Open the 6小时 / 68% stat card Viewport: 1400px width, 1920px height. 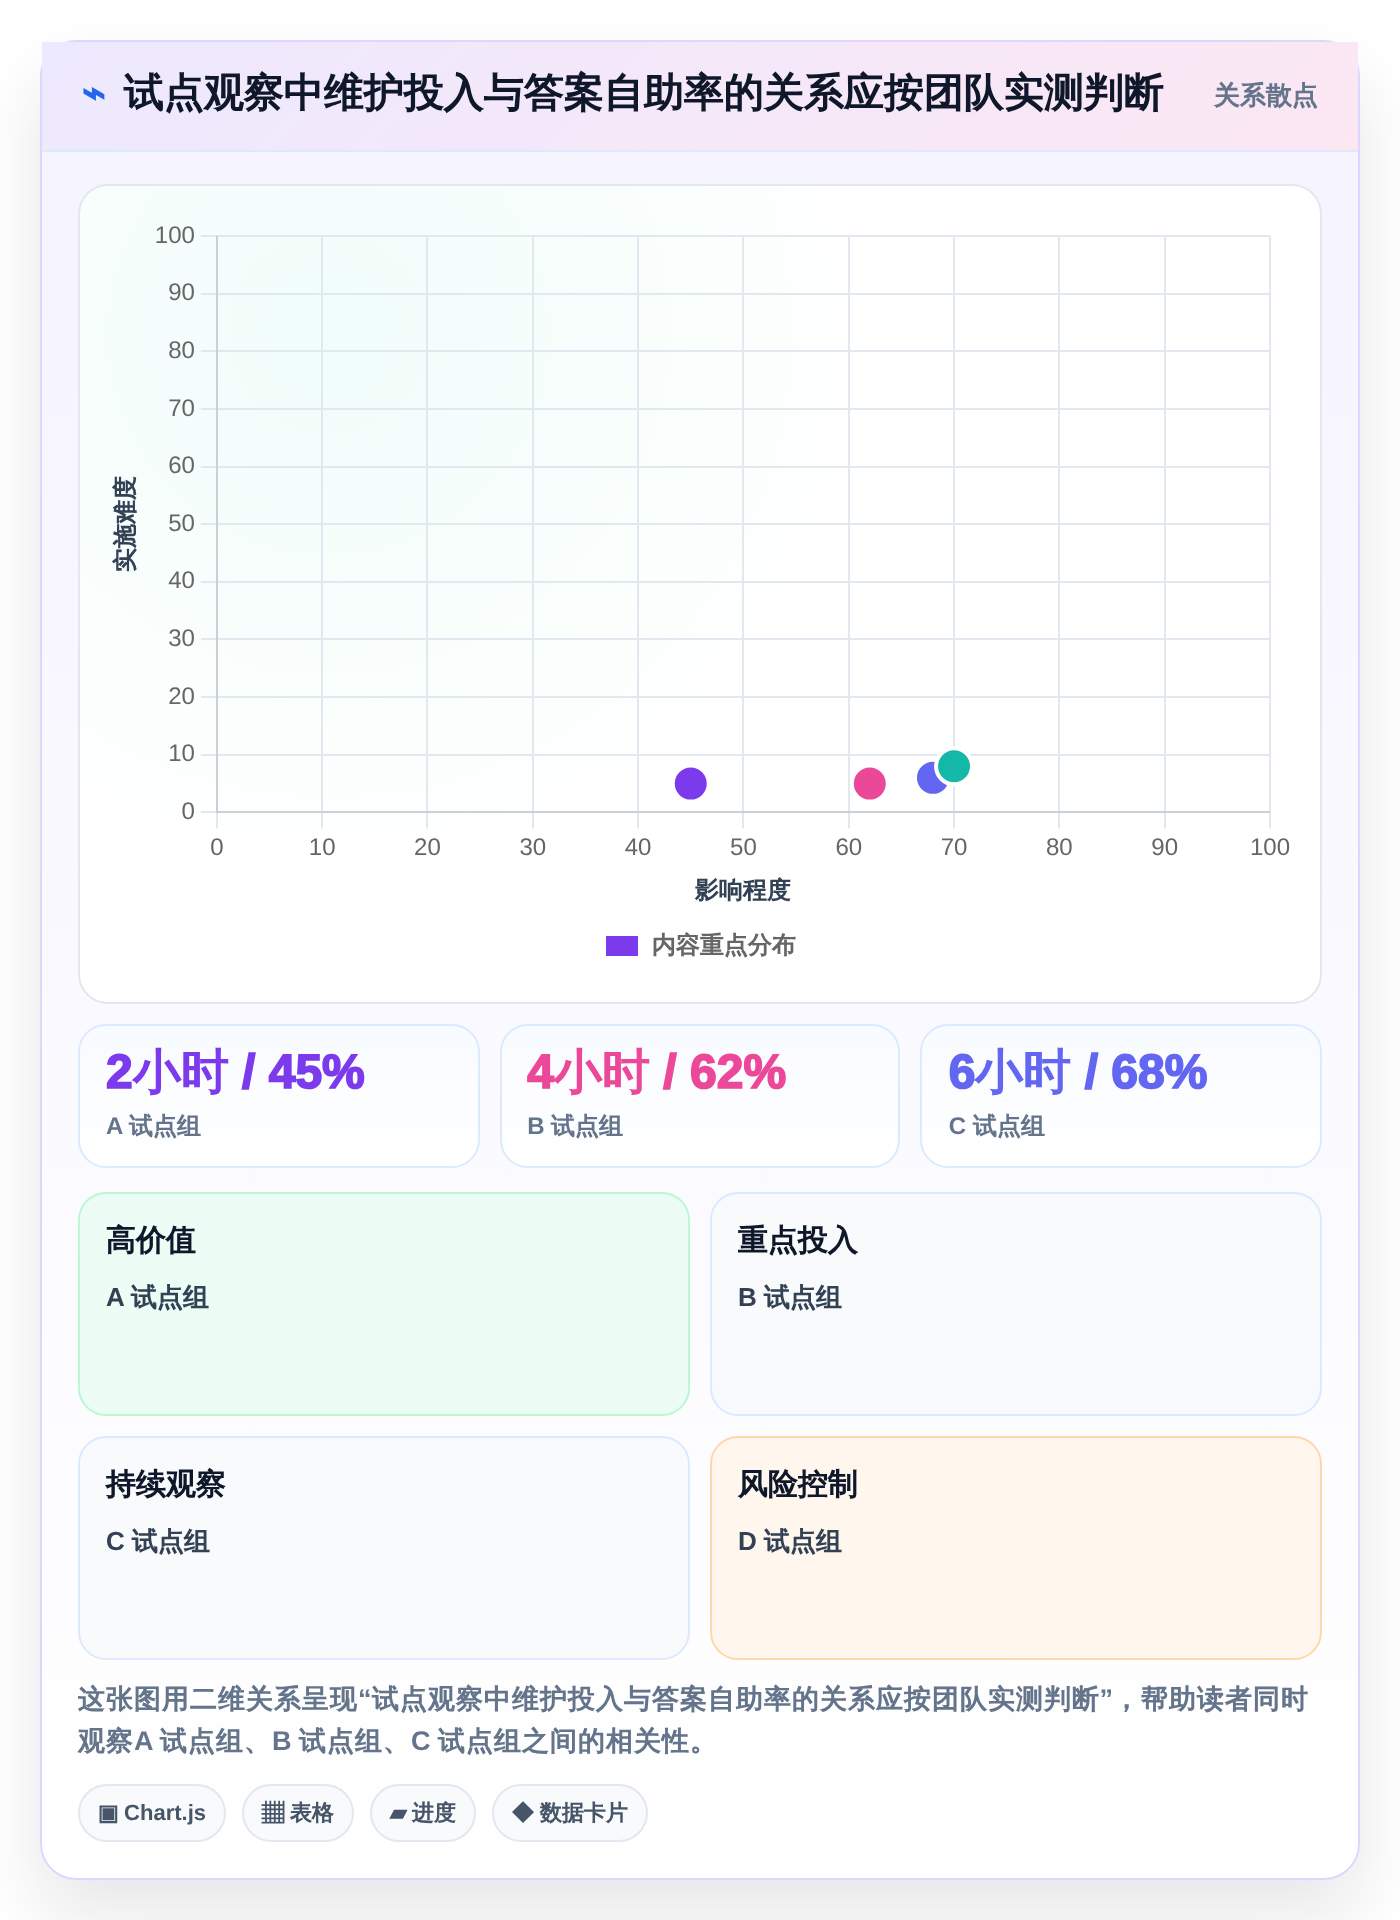tap(1121, 1096)
